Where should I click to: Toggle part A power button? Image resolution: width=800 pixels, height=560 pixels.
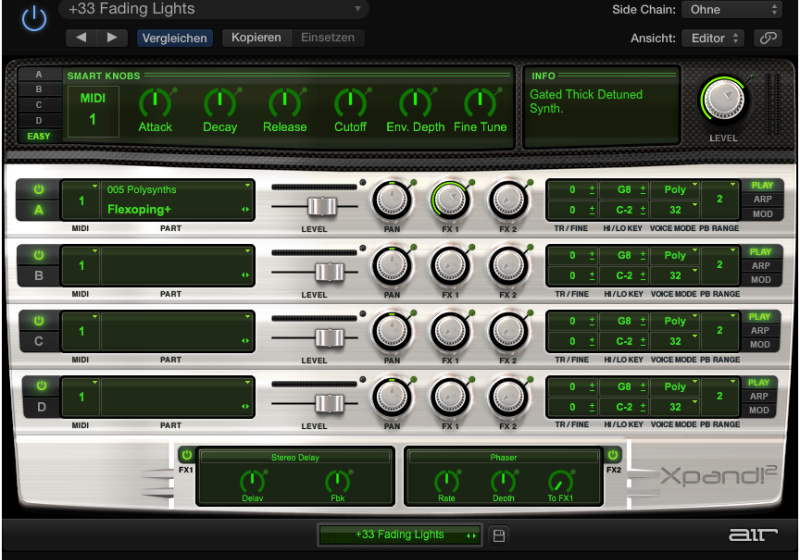tap(39, 189)
